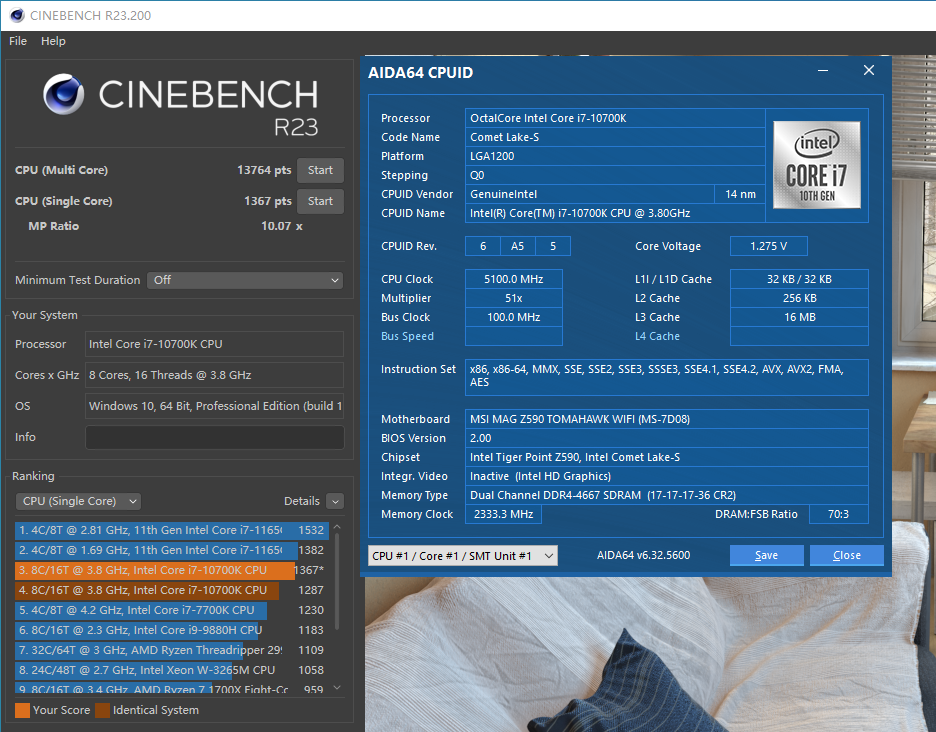
Task: Click the 1367 pts single core score
Action: tap(267, 201)
